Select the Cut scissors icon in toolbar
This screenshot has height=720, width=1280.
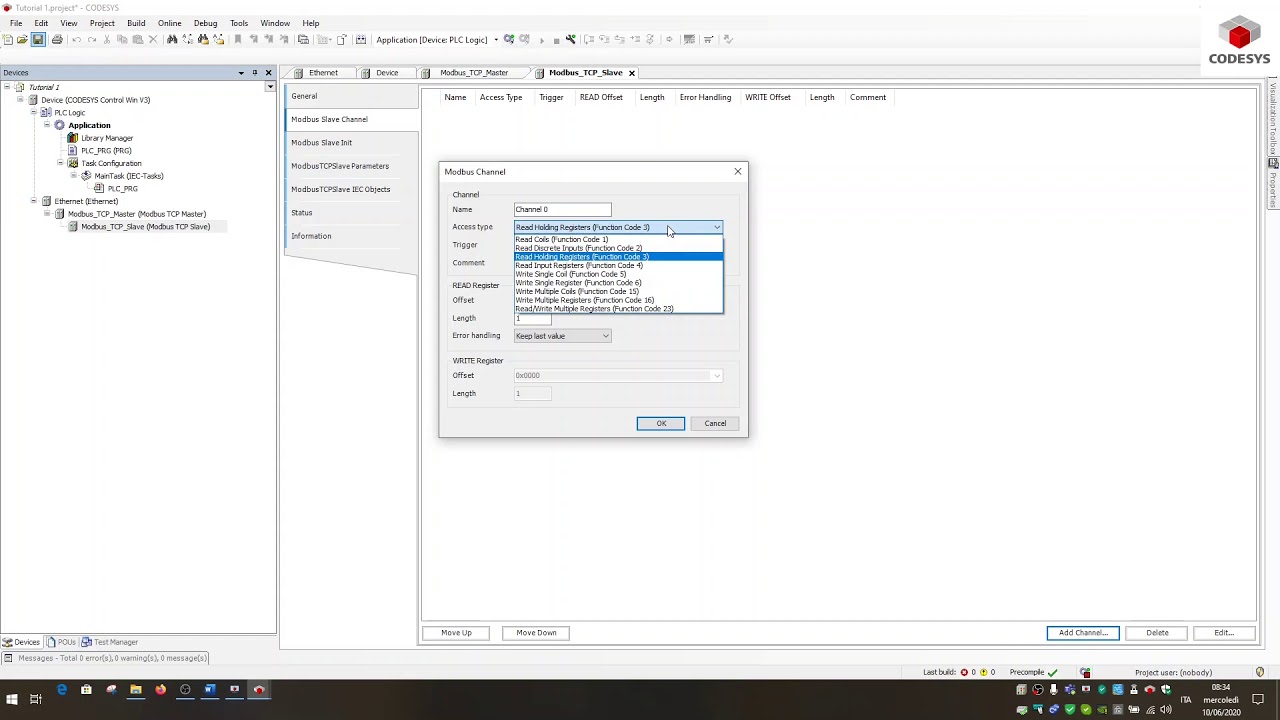[x=107, y=40]
